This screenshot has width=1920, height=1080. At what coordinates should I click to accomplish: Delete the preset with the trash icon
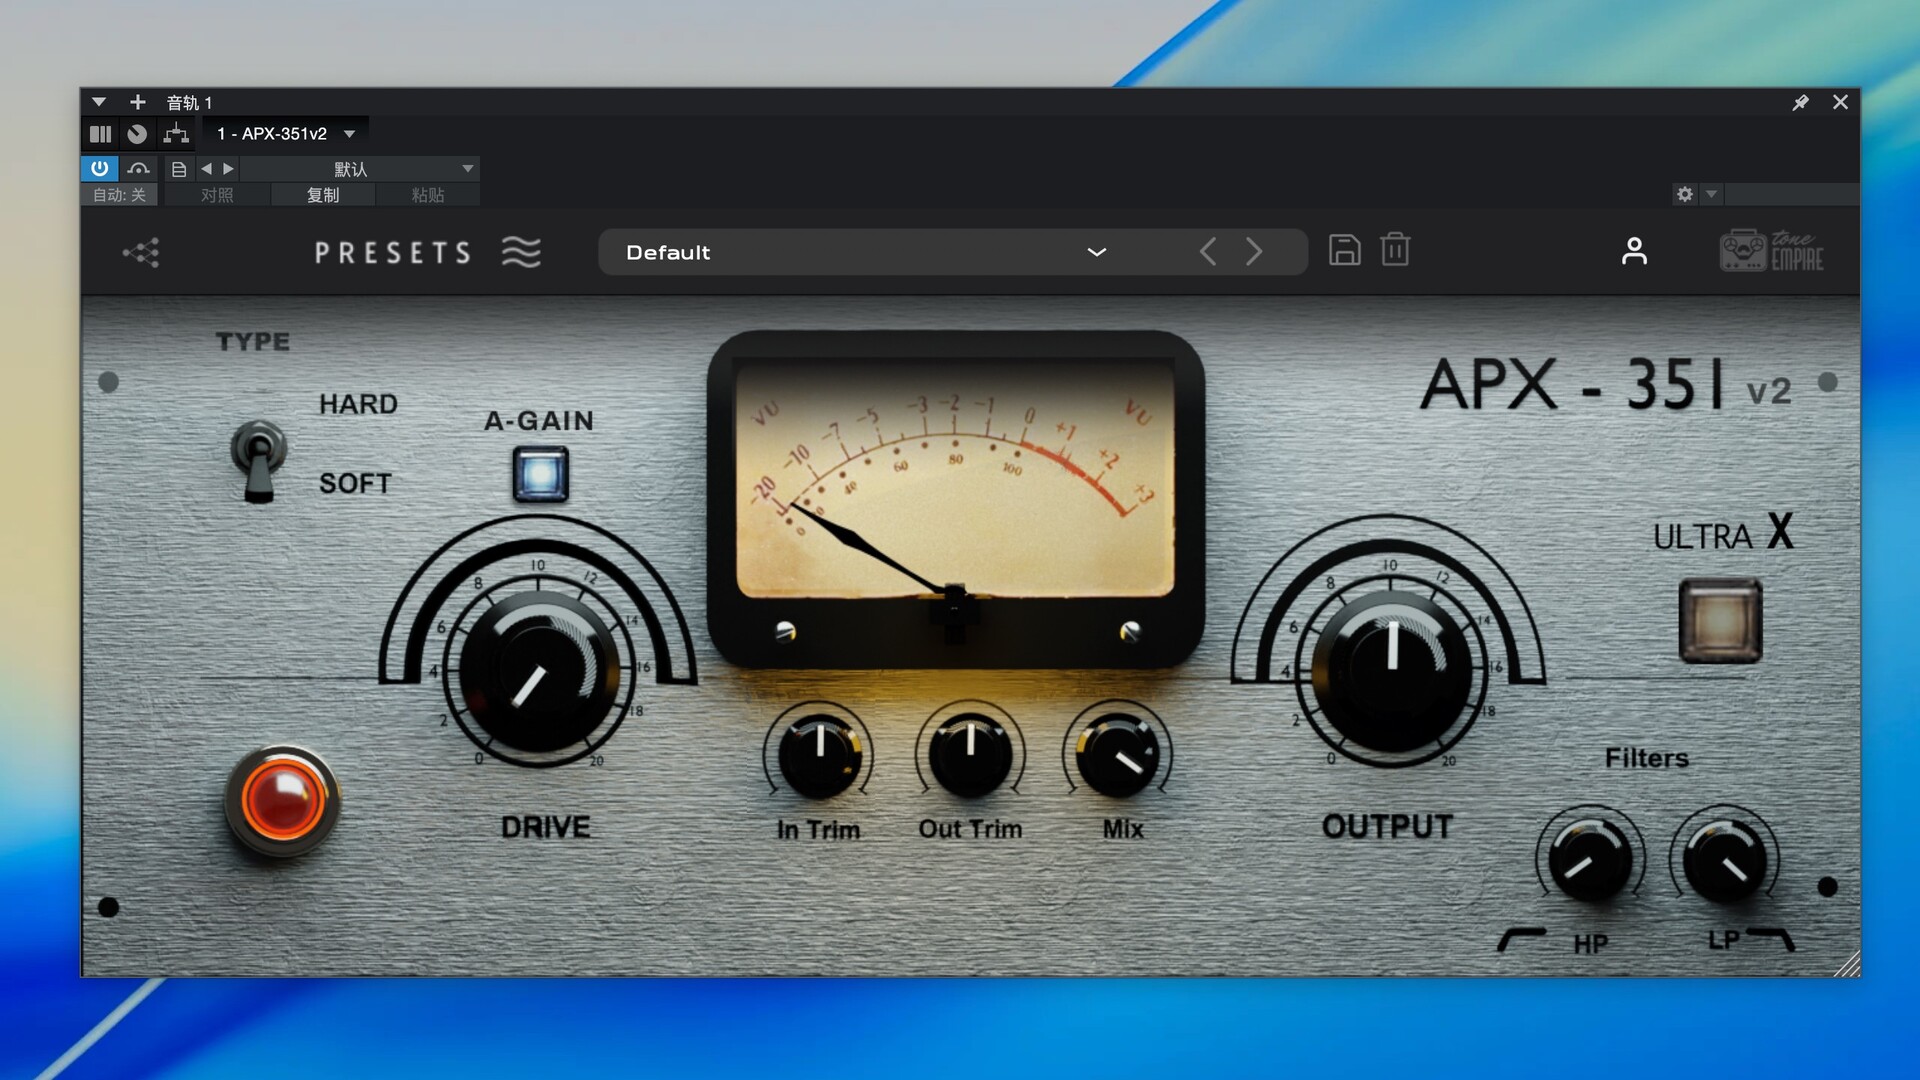coord(1395,250)
